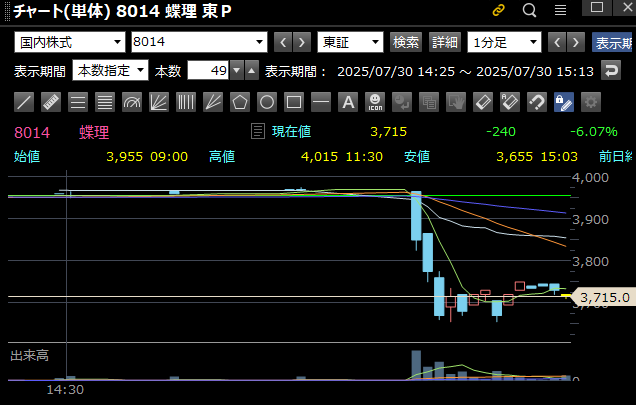
Task: Toggle the drawing lock pencil button
Action: point(564,102)
